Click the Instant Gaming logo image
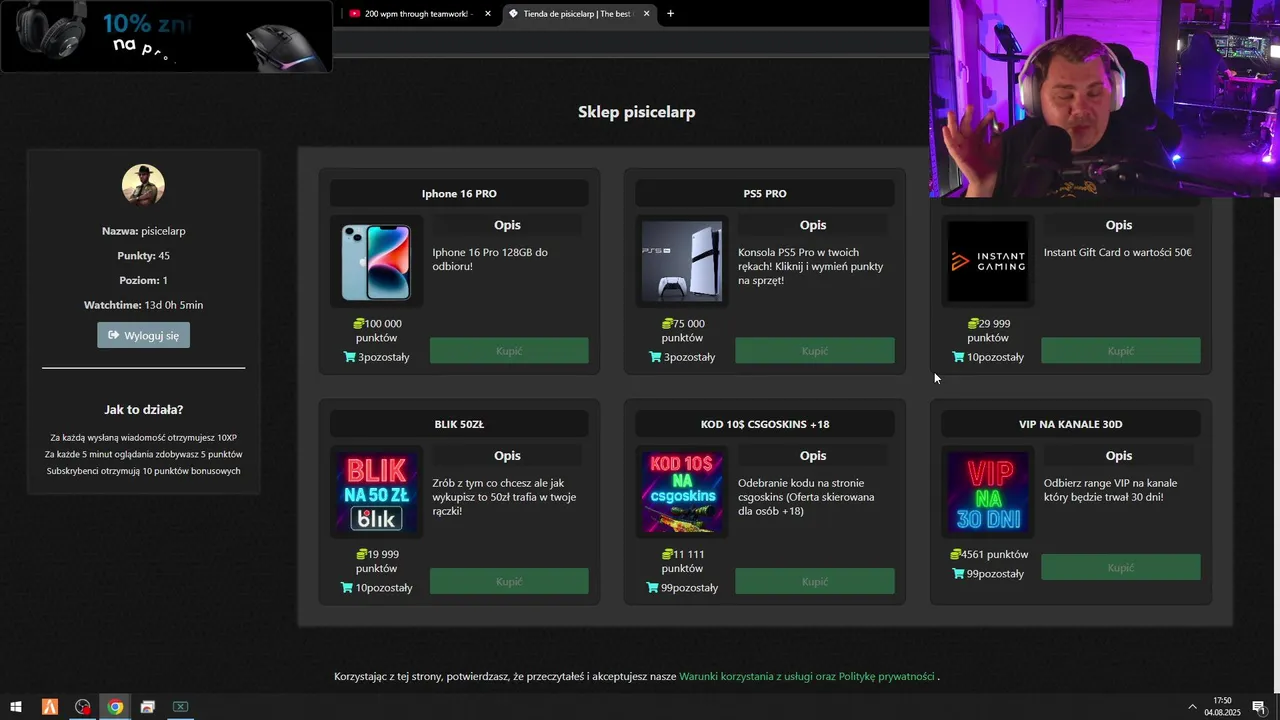1280x720 pixels. [x=987, y=262]
